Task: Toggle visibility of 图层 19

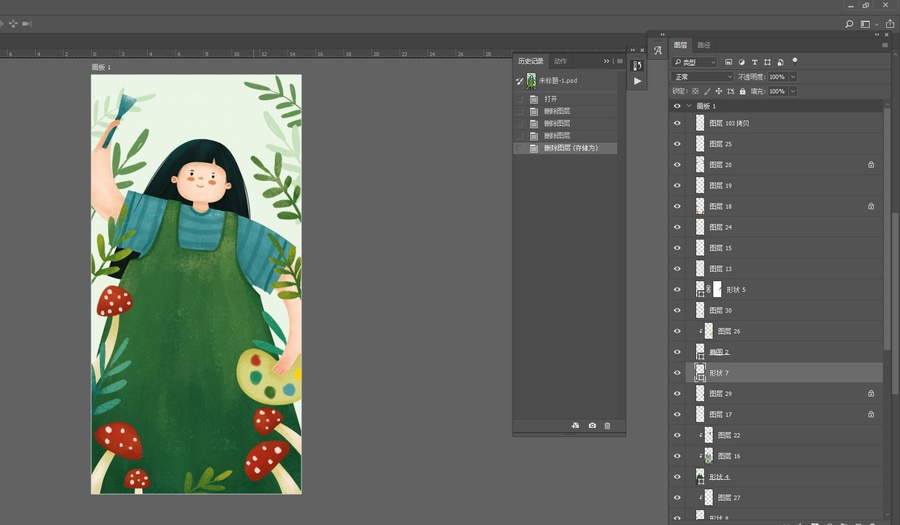Action: 677,185
